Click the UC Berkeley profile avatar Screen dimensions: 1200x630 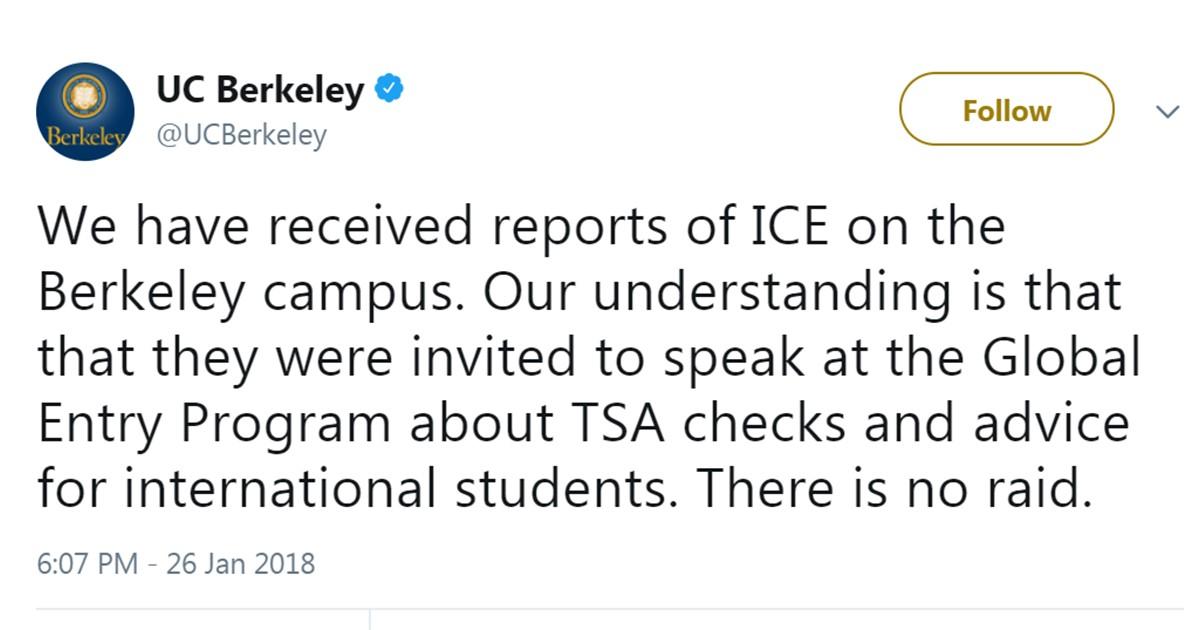(x=86, y=112)
